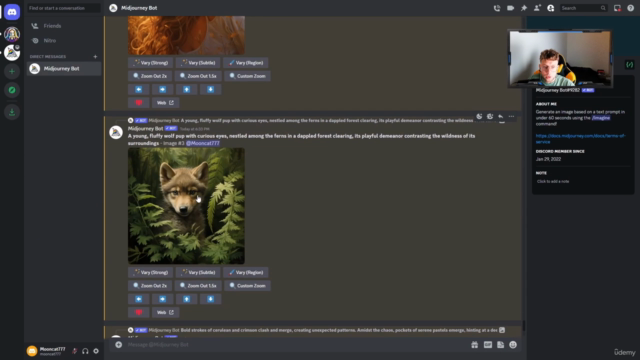Pan right arrow under wolf pup image
The height and width of the screenshot is (360, 640).
pos(162,299)
